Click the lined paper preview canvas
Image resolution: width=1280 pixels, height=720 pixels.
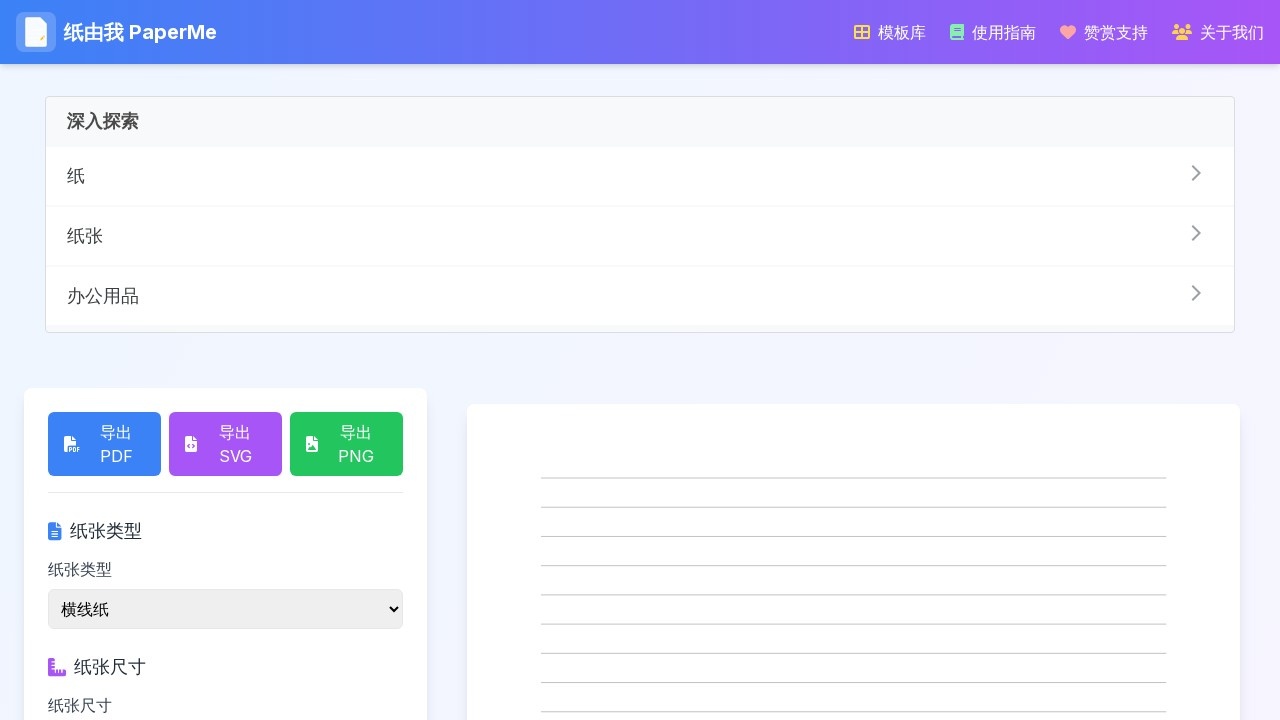pos(853,580)
